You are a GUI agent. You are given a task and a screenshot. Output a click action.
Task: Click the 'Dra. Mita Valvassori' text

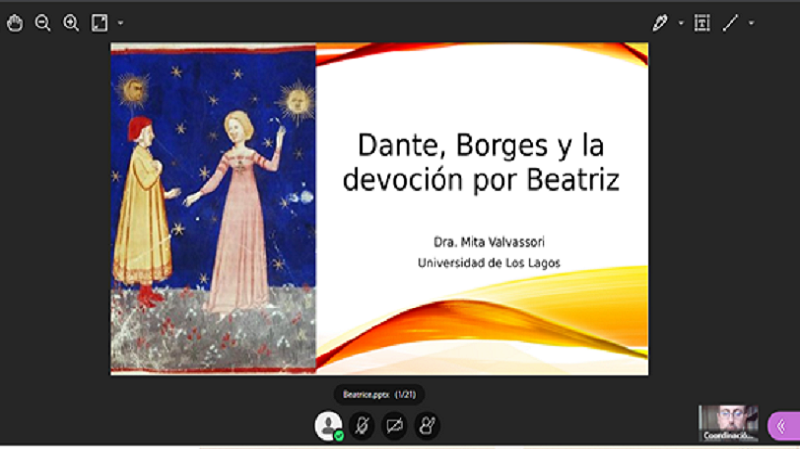(x=489, y=242)
